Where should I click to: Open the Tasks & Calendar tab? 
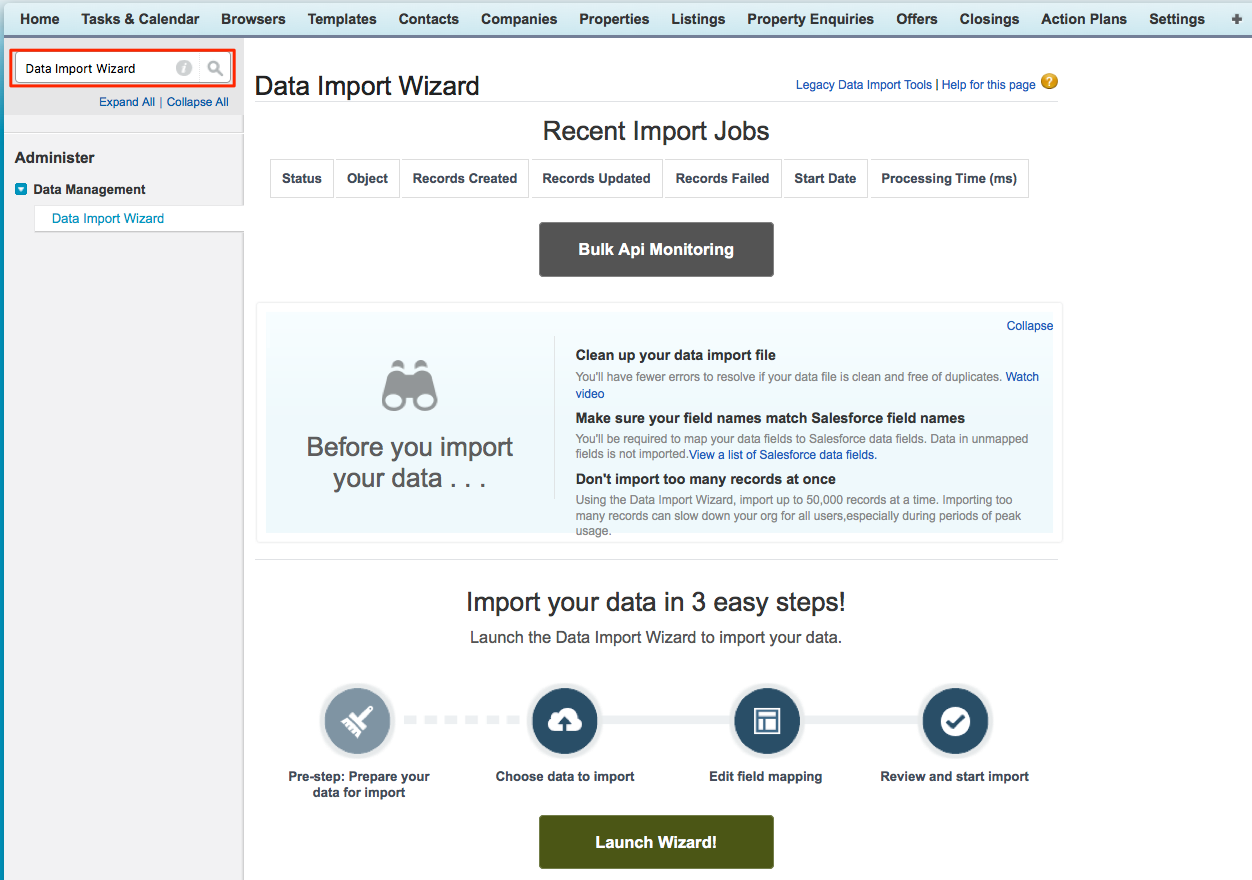coord(140,19)
